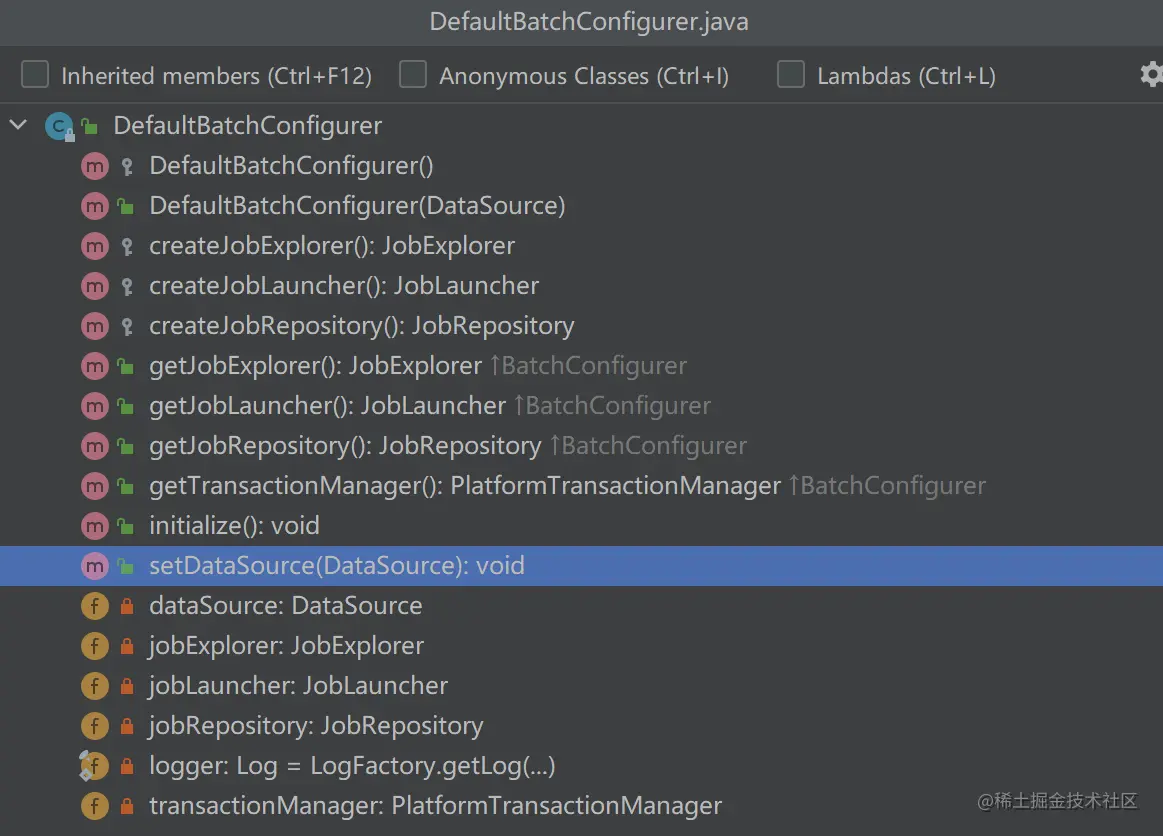Collapse the DefaultBatchConfigurer class node

(19, 125)
